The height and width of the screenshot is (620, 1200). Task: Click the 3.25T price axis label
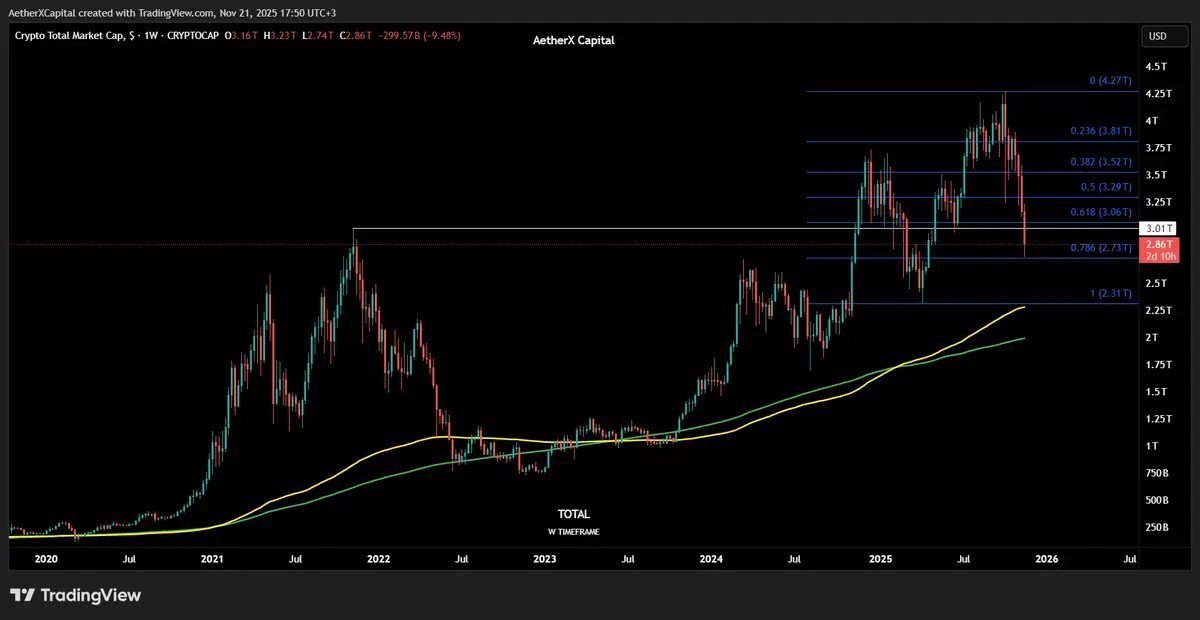[1159, 202]
